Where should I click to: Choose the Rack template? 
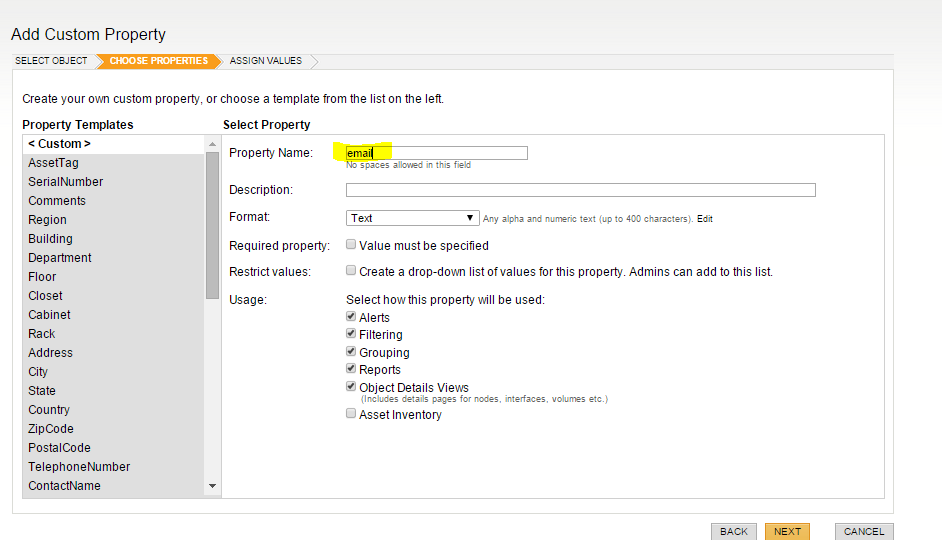pos(114,334)
